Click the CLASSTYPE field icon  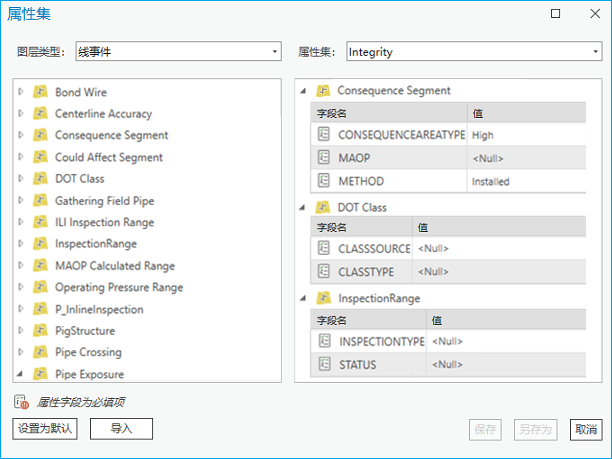coord(324,271)
